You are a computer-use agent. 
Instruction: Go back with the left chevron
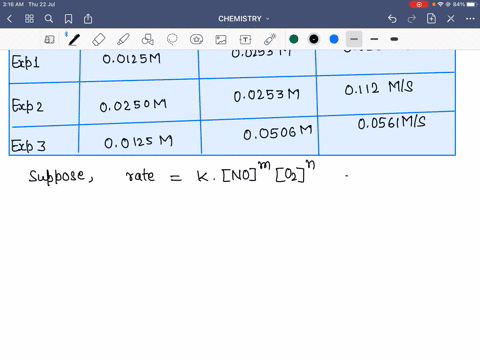pyautogui.click(x=9, y=19)
